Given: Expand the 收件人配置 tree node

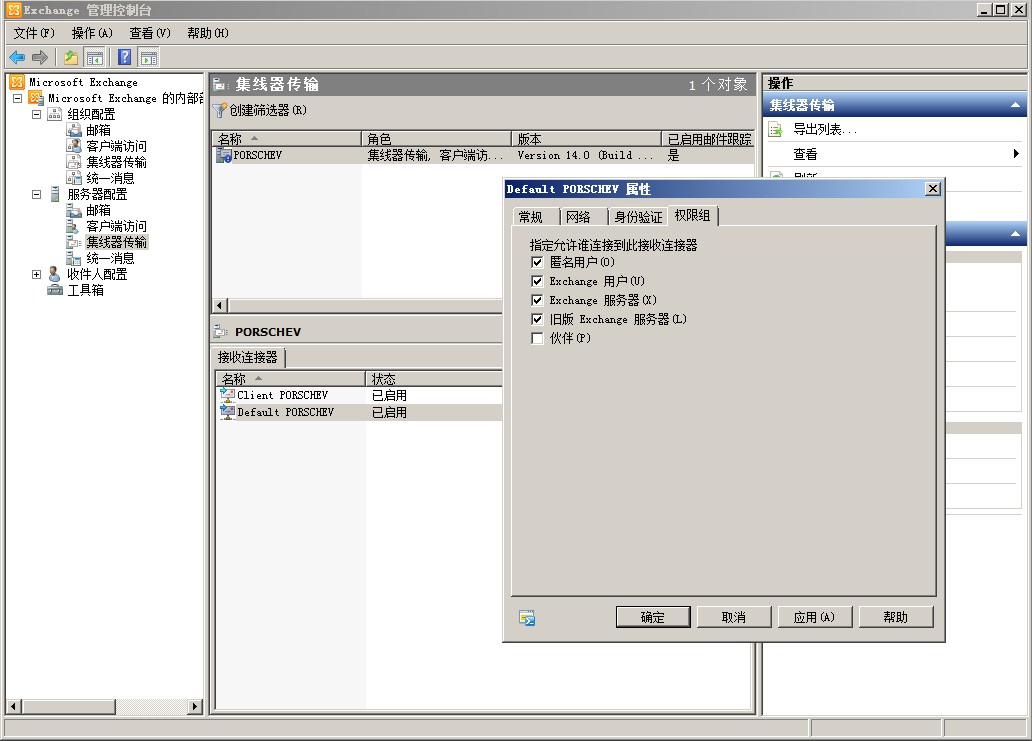Looking at the screenshot, I should click(x=37, y=274).
